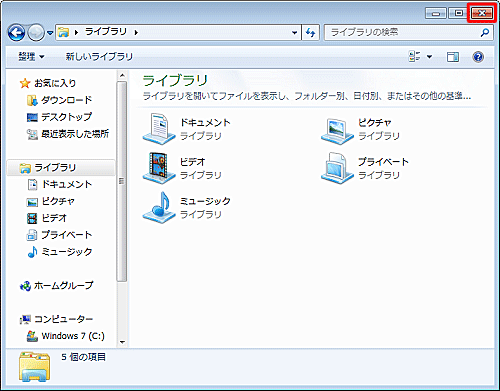The width and height of the screenshot is (500, 391).
Task: Open the view options dropdown arrow
Action: pyautogui.click(x=429, y=57)
